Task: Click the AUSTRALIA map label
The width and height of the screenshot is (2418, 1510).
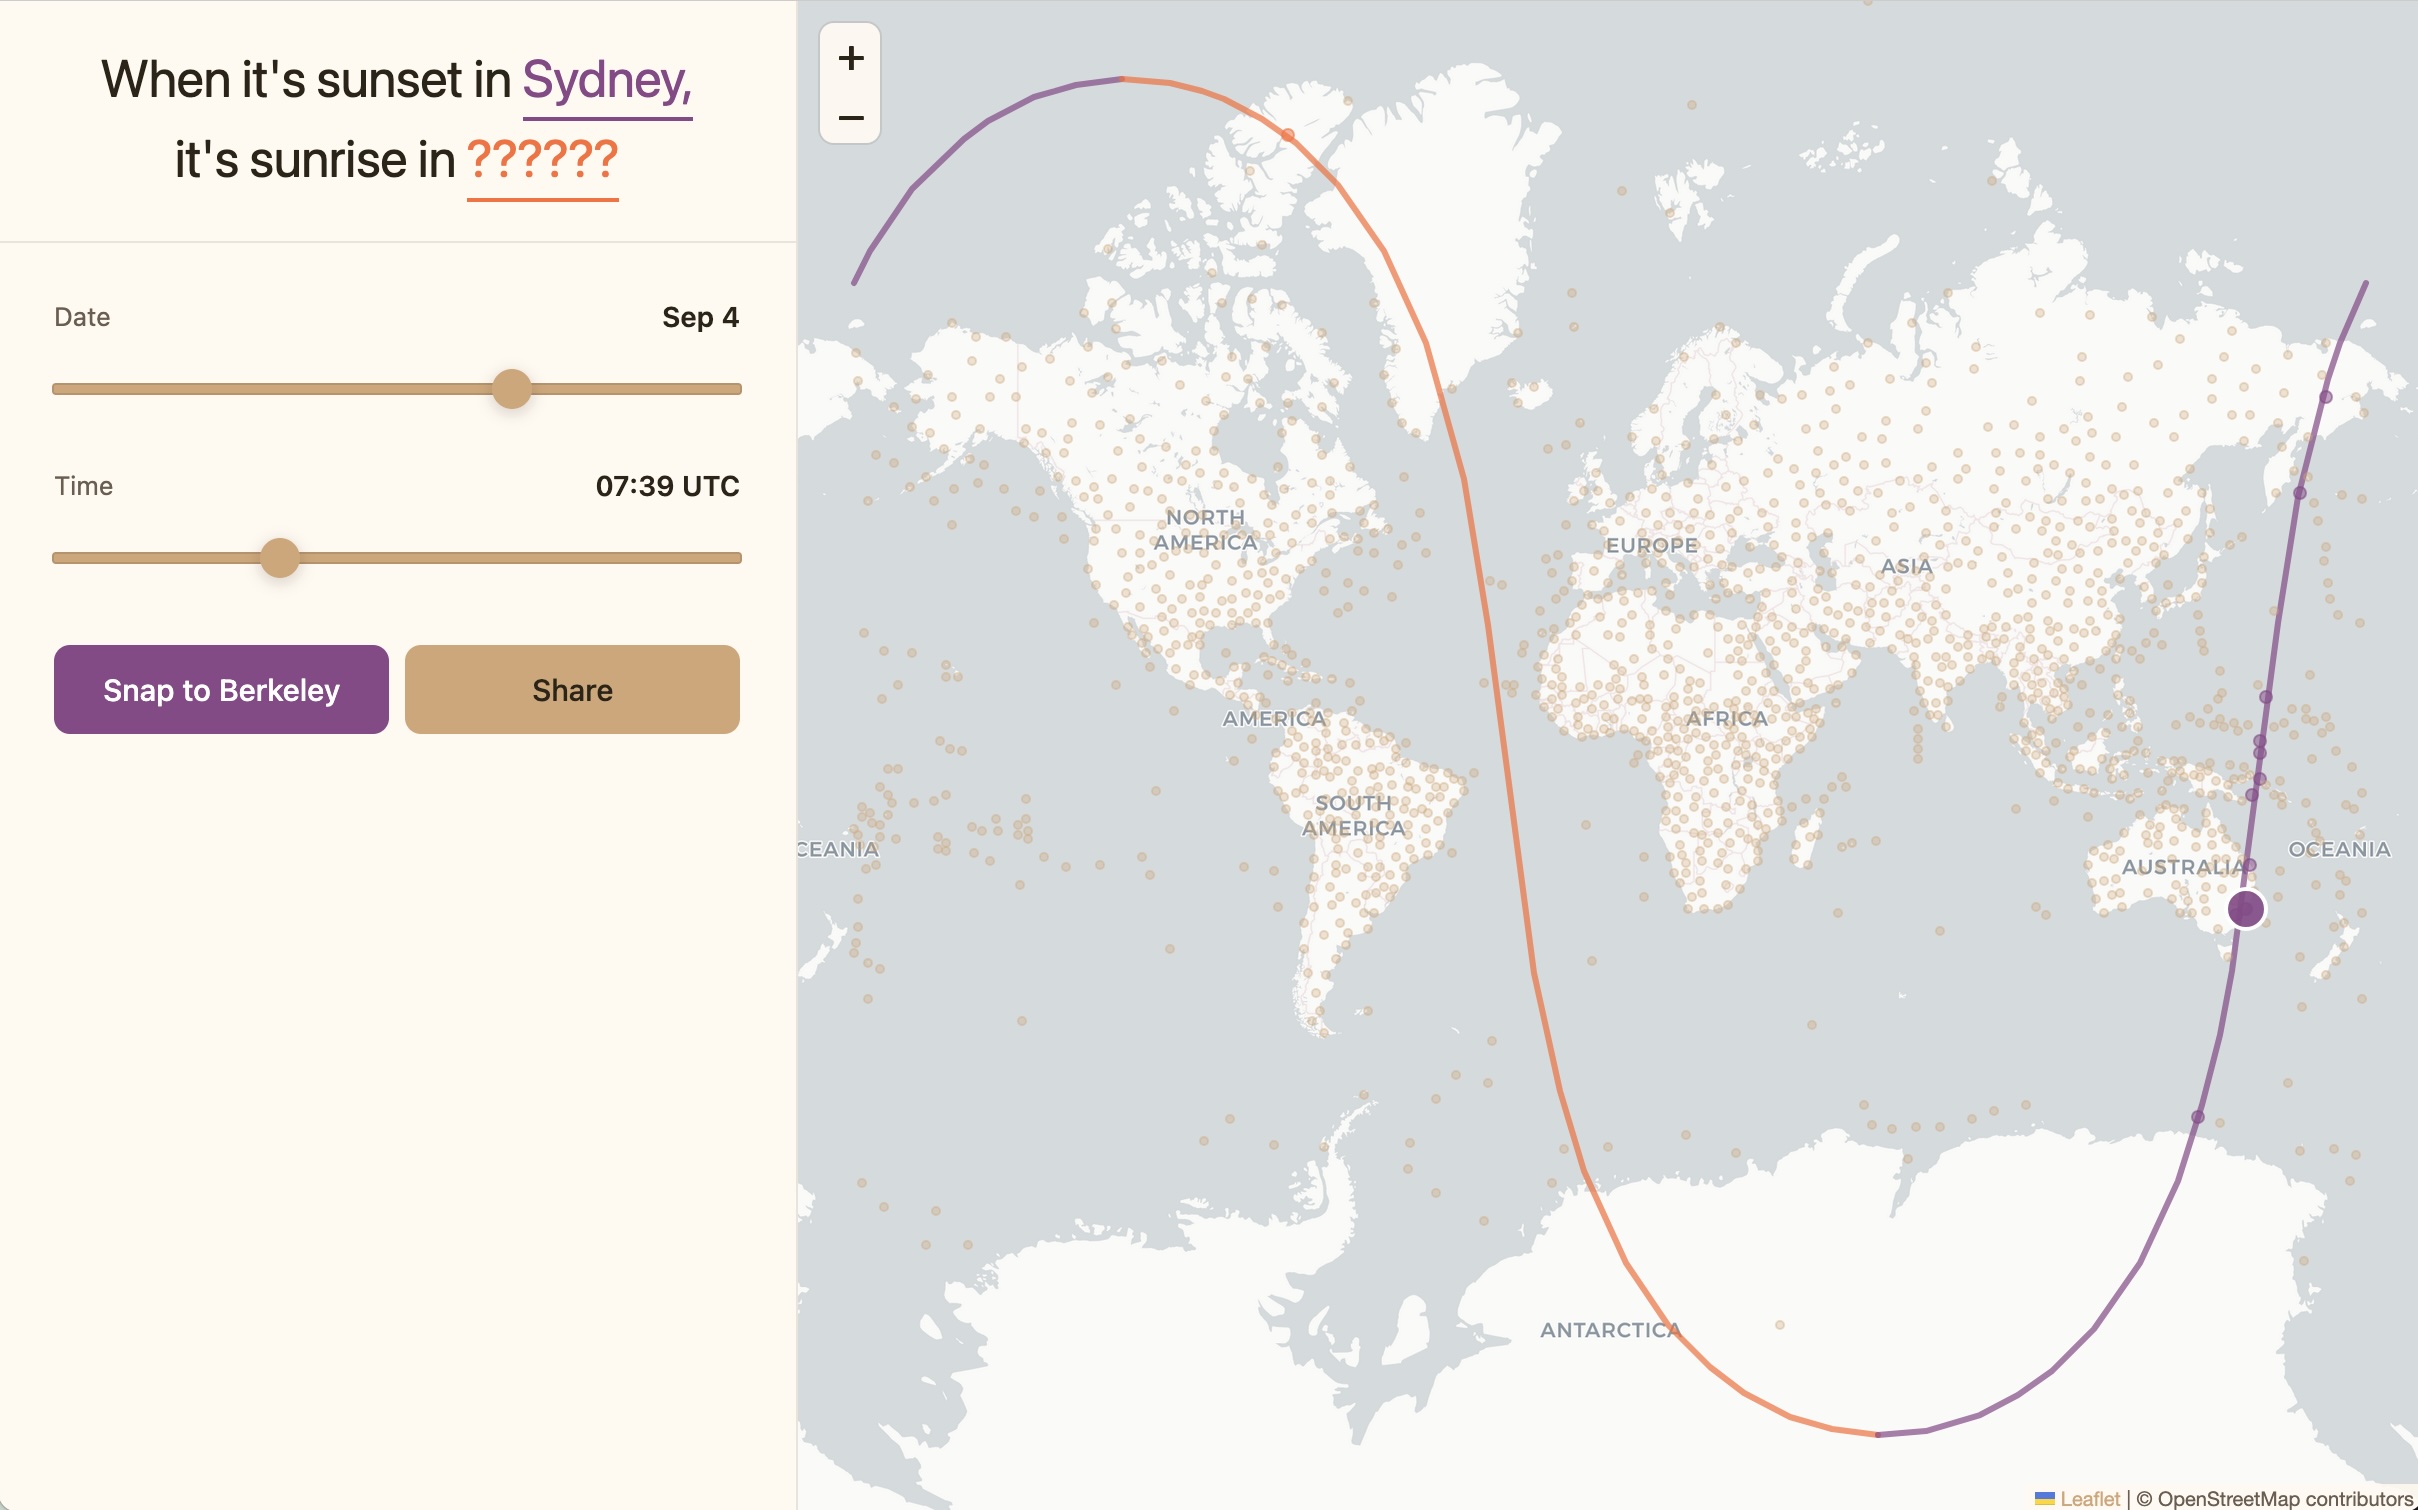Action: click(2182, 867)
